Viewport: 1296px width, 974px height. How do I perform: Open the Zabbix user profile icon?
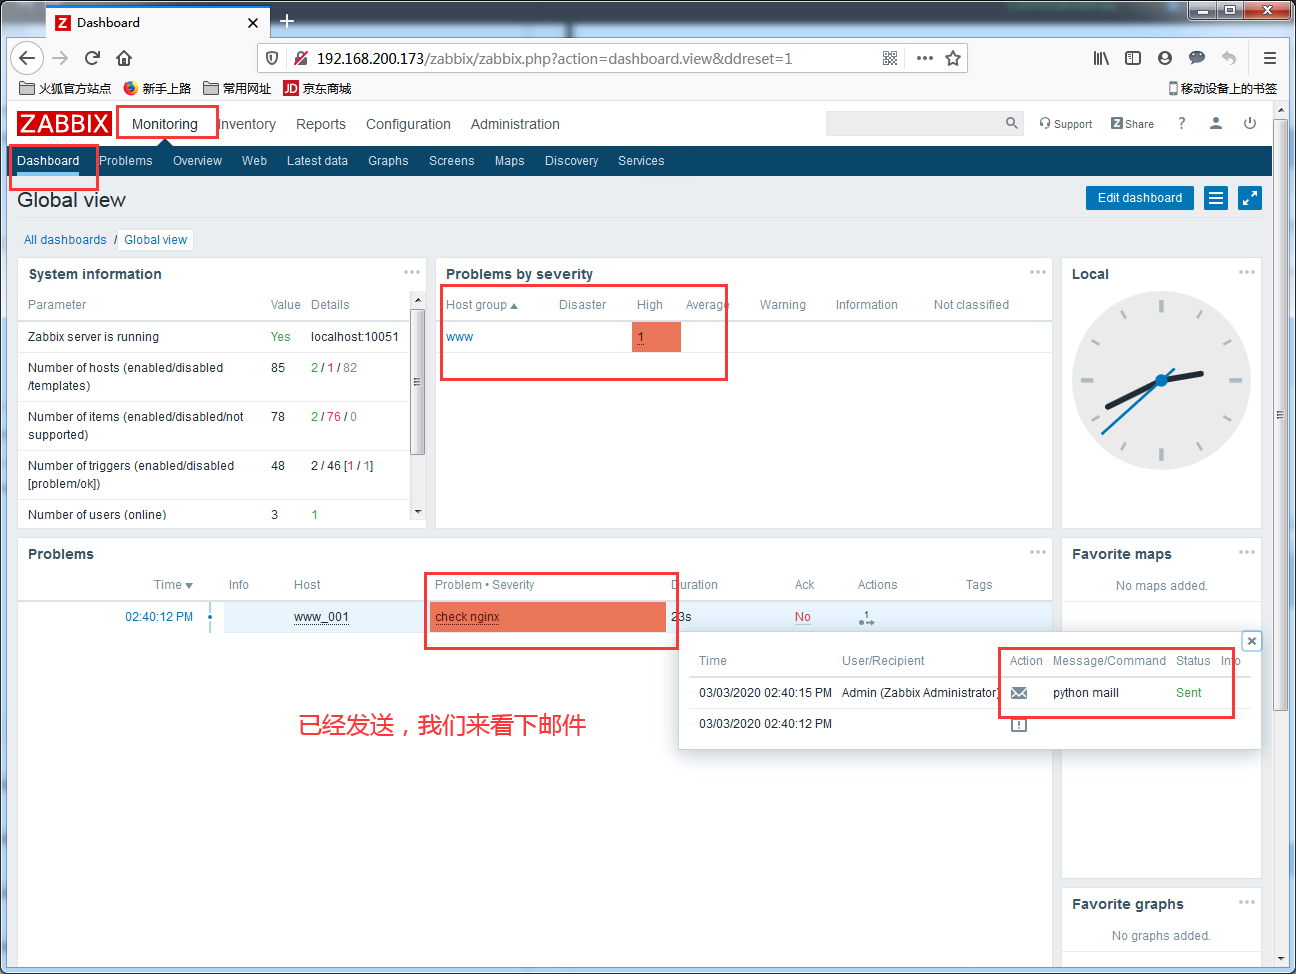click(x=1216, y=123)
